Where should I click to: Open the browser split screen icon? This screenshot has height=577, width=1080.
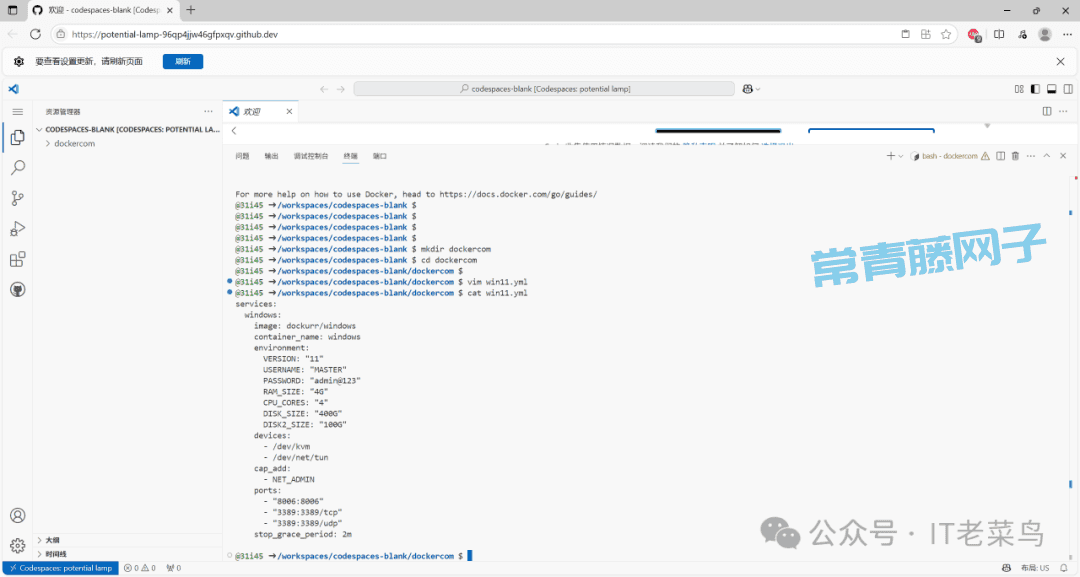pos(999,34)
